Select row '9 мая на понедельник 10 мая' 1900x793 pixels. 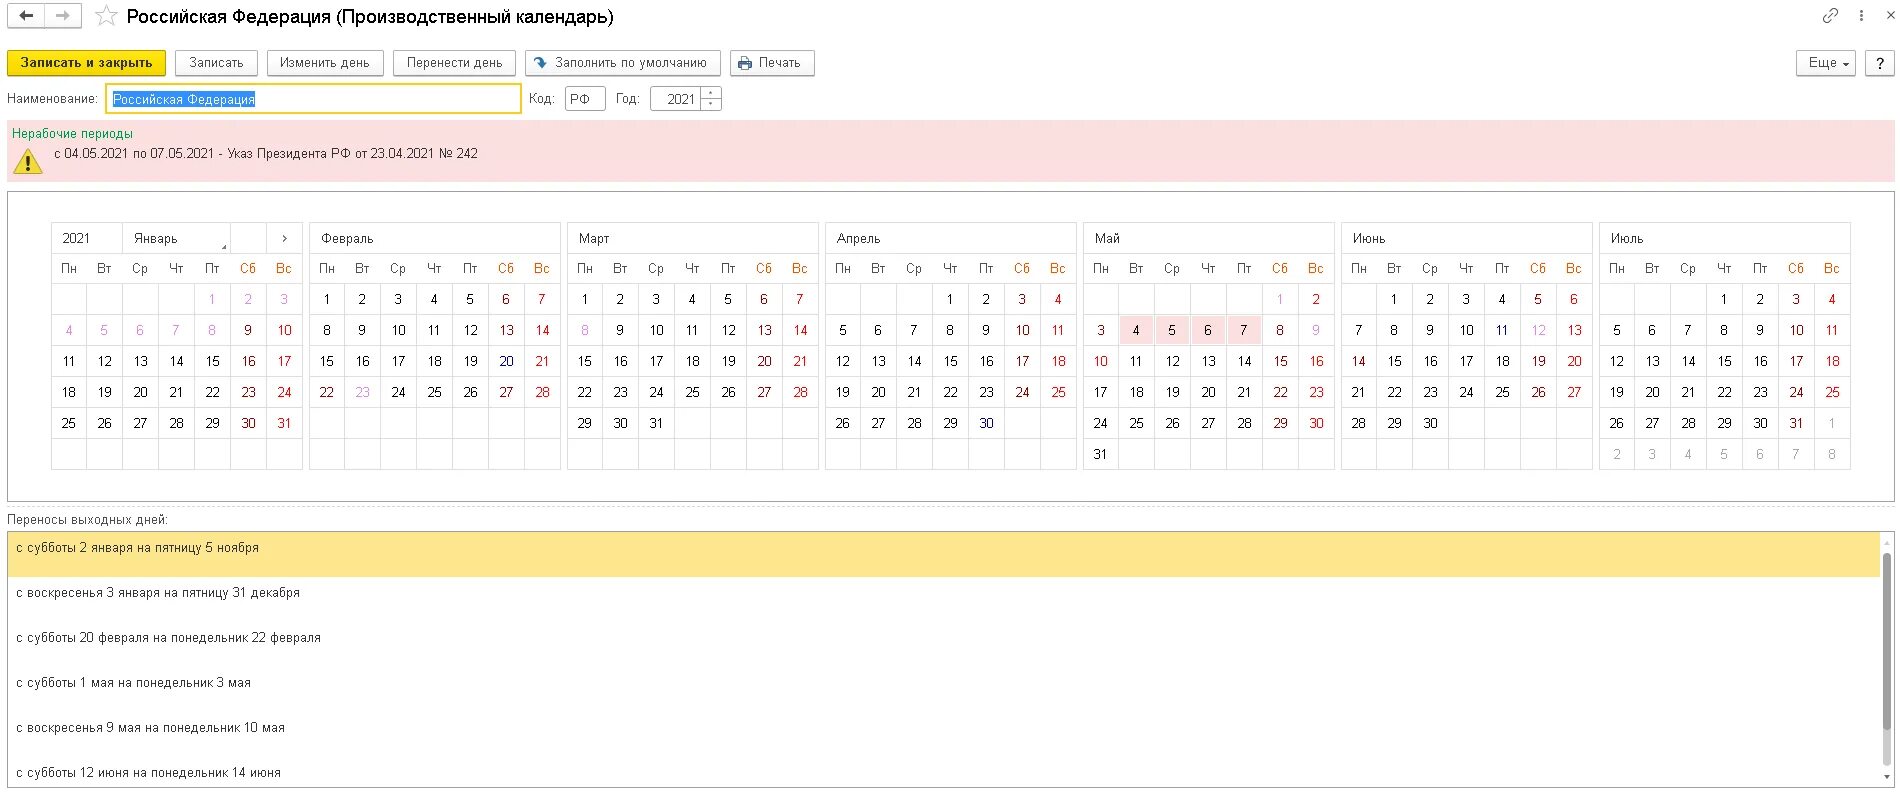coord(944,734)
